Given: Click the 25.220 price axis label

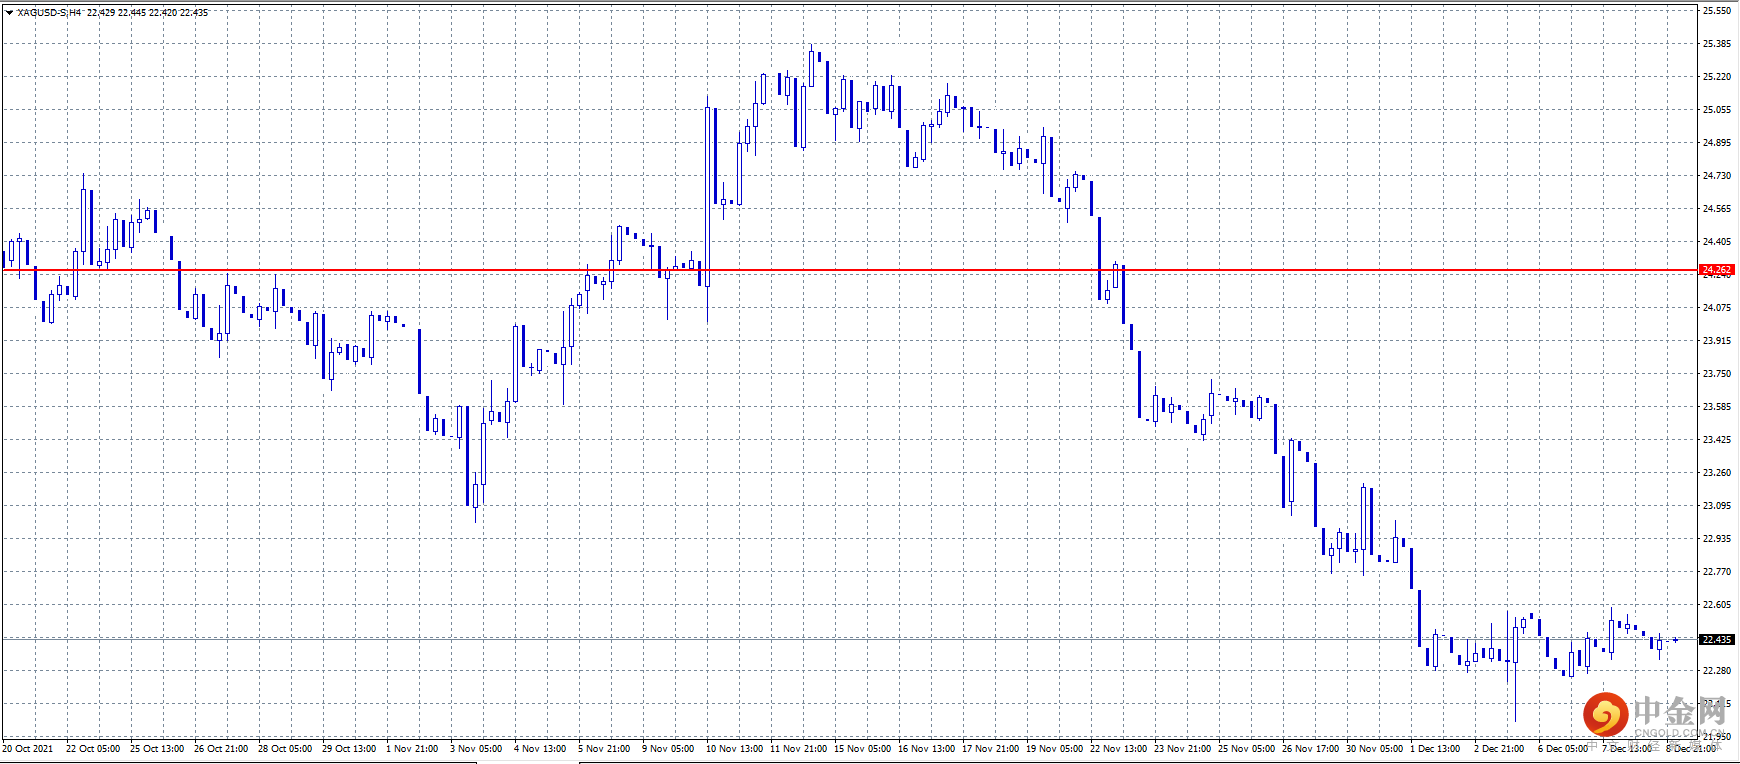Looking at the screenshot, I should coord(1717,77).
